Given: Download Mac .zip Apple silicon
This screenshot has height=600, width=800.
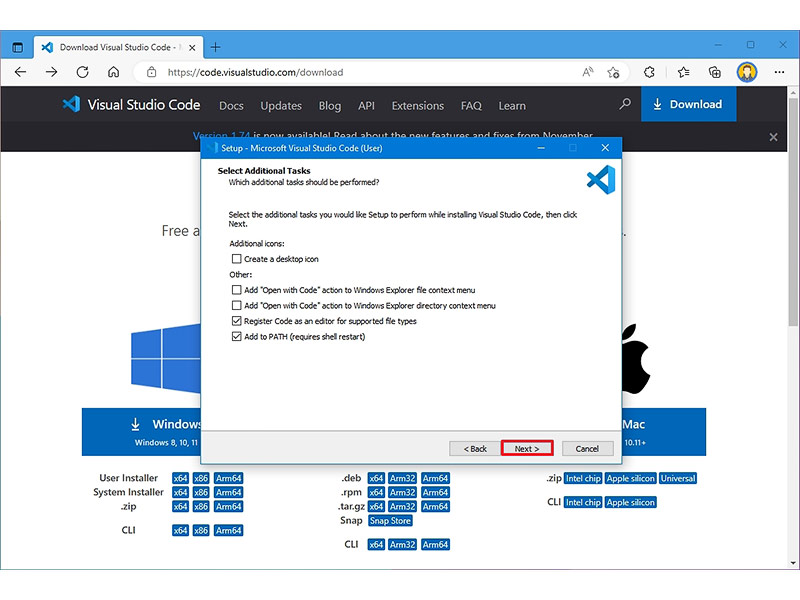Looking at the screenshot, I should click(x=631, y=478).
